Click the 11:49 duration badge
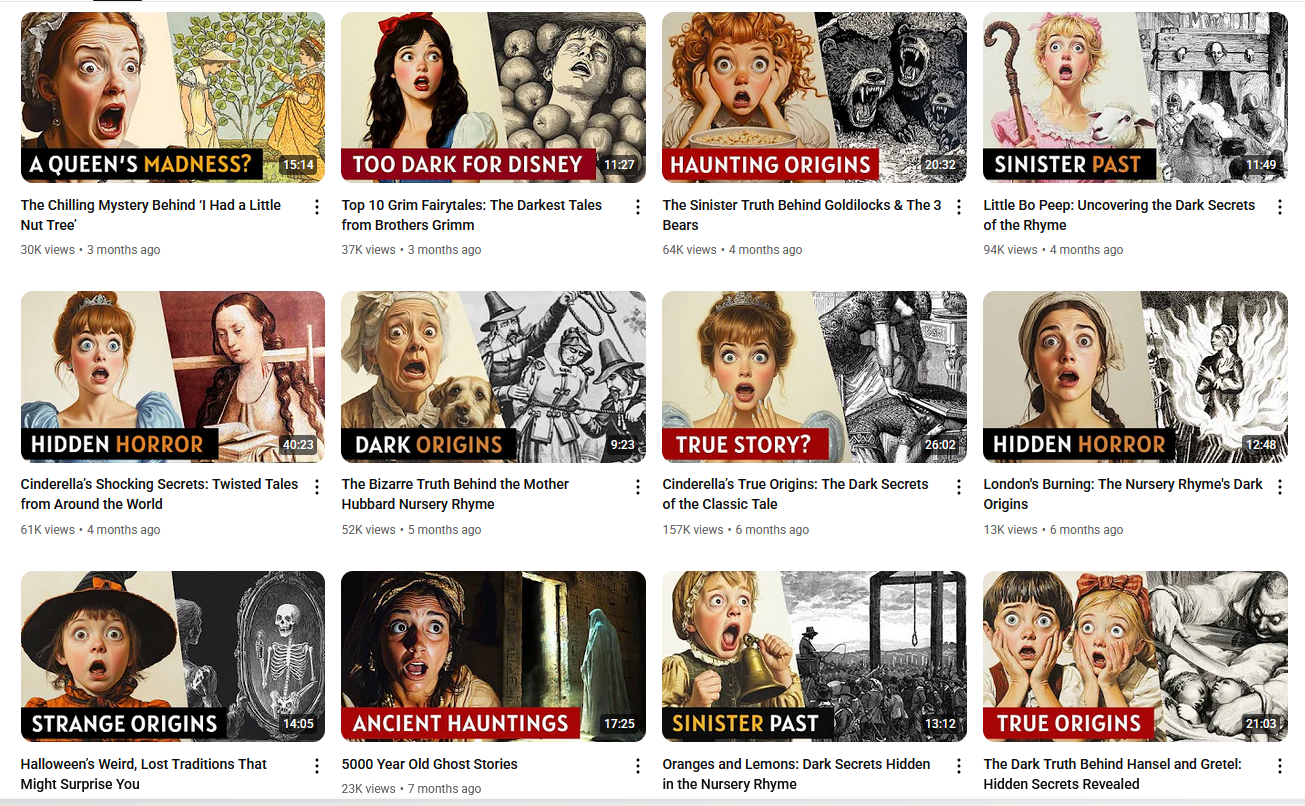 tap(1261, 165)
